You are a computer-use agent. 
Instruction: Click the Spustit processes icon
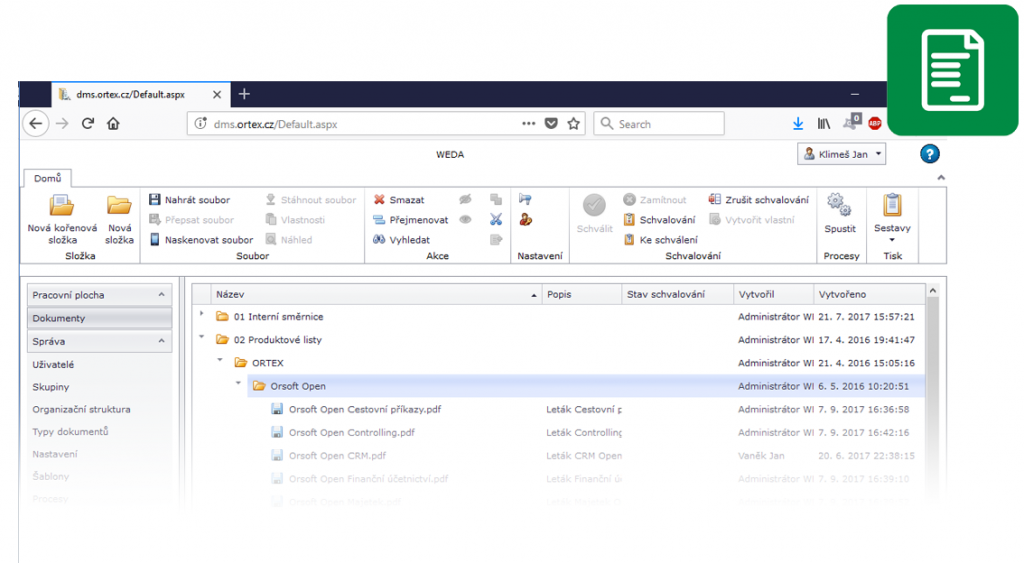tap(840, 205)
